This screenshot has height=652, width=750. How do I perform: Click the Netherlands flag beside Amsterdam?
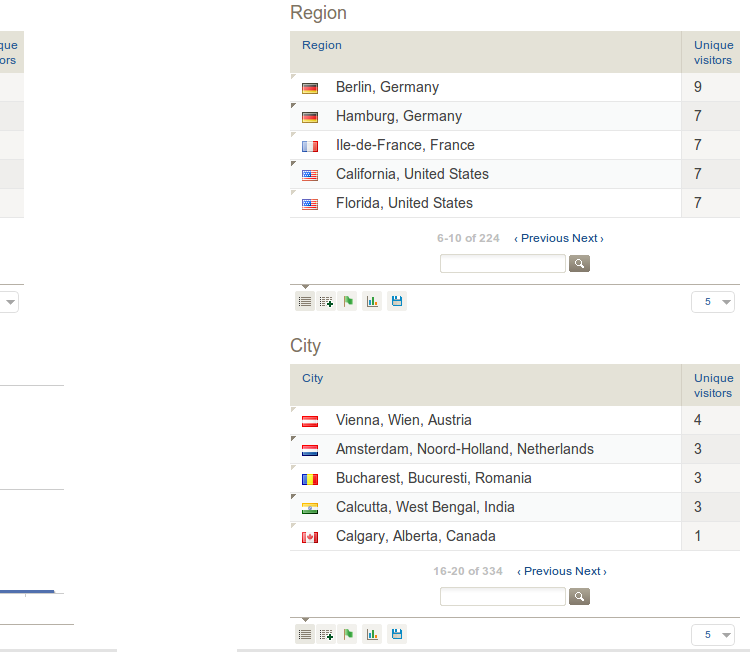310,450
